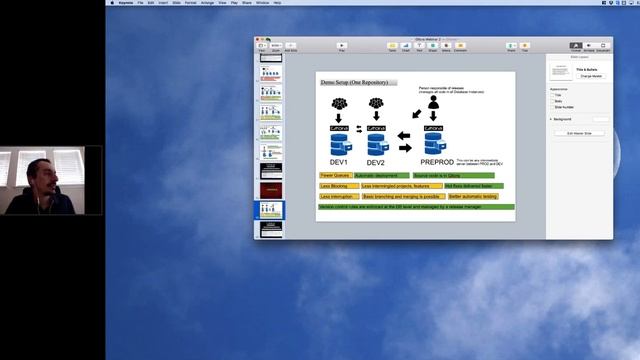Open the Document inspector button

[x=603, y=46]
